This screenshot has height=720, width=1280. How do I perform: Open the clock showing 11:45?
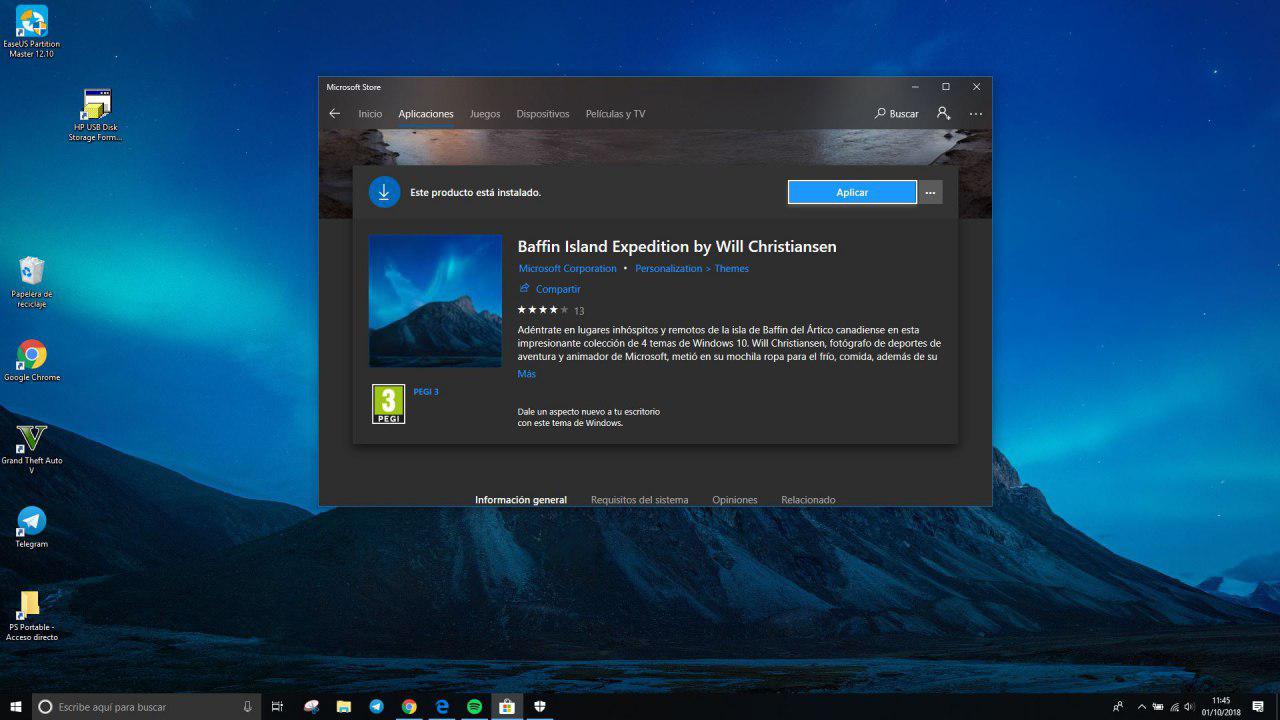(x=1221, y=707)
